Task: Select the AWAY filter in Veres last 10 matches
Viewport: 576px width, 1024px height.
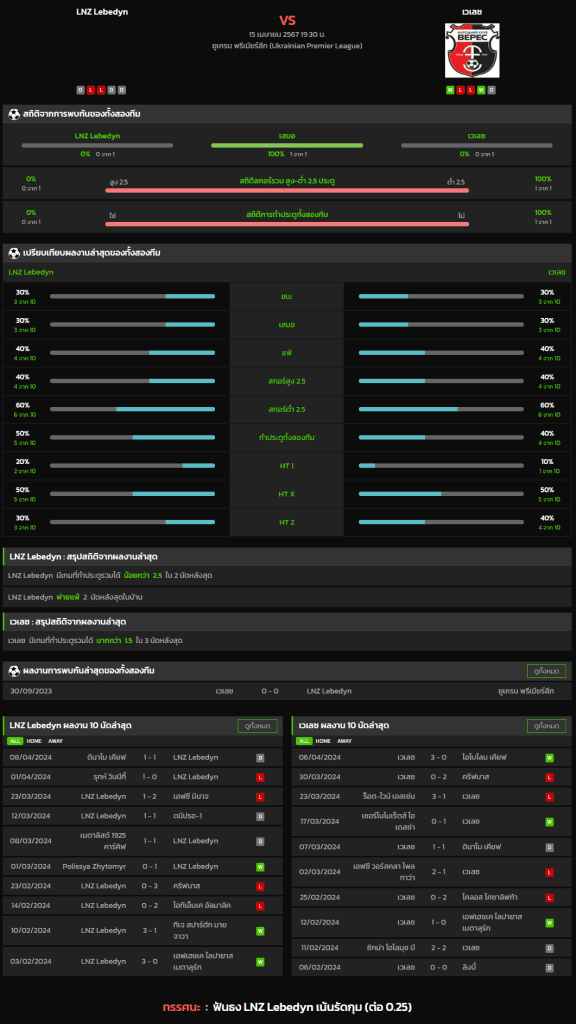Action: tap(345, 741)
